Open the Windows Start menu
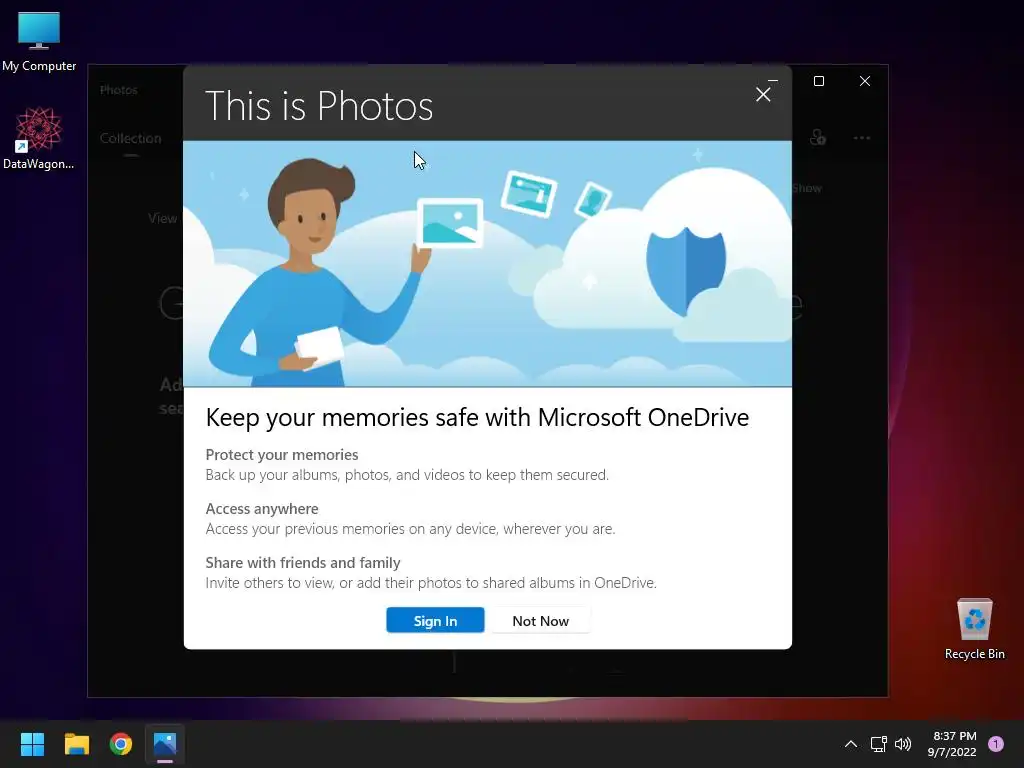 tap(32, 744)
